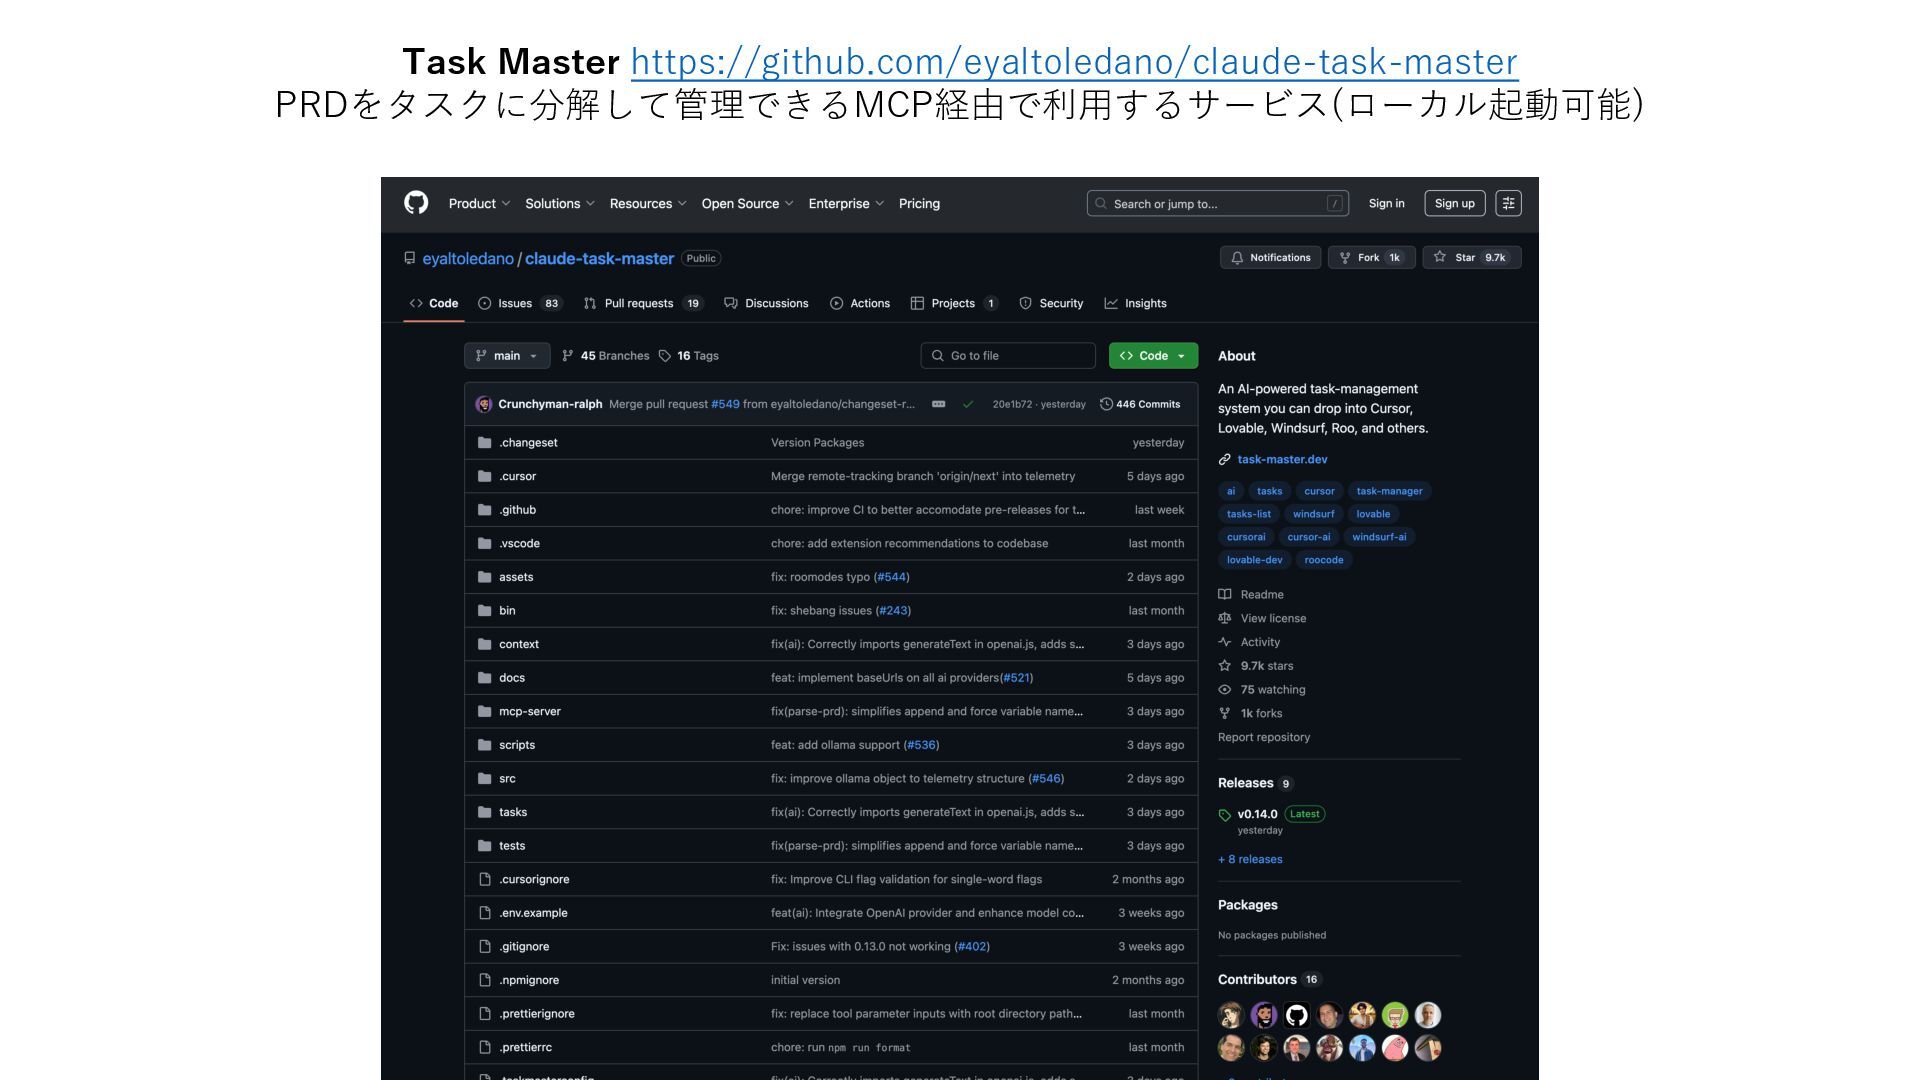Open the Pricing page

[919, 203]
